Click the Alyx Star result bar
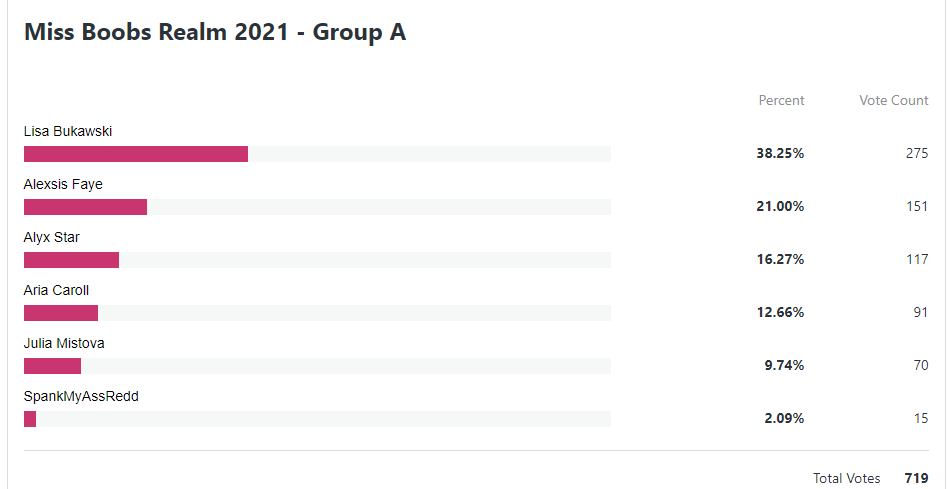The height and width of the screenshot is (489, 949). click(317, 260)
